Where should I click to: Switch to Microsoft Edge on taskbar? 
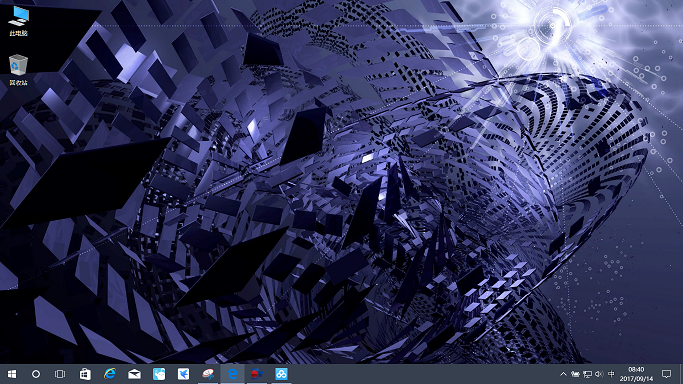[233, 374]
